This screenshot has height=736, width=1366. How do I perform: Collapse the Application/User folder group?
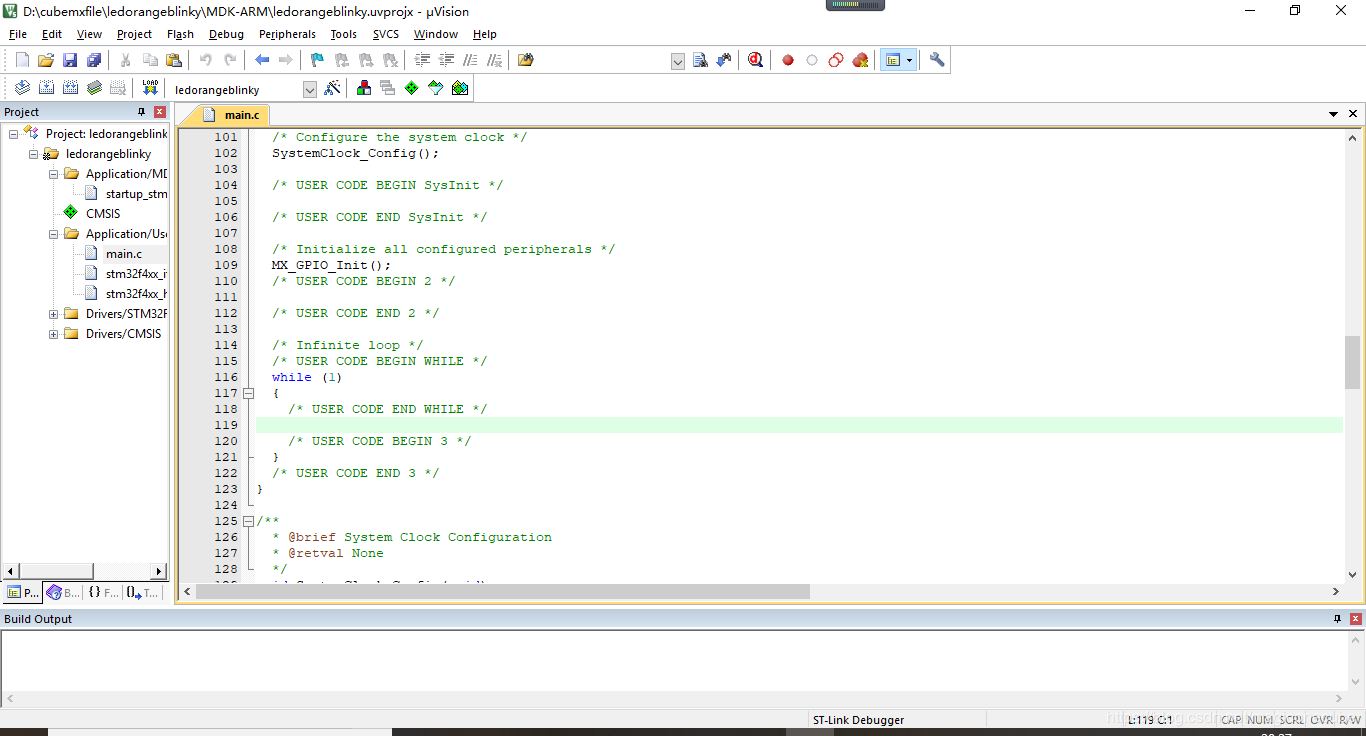54,234
